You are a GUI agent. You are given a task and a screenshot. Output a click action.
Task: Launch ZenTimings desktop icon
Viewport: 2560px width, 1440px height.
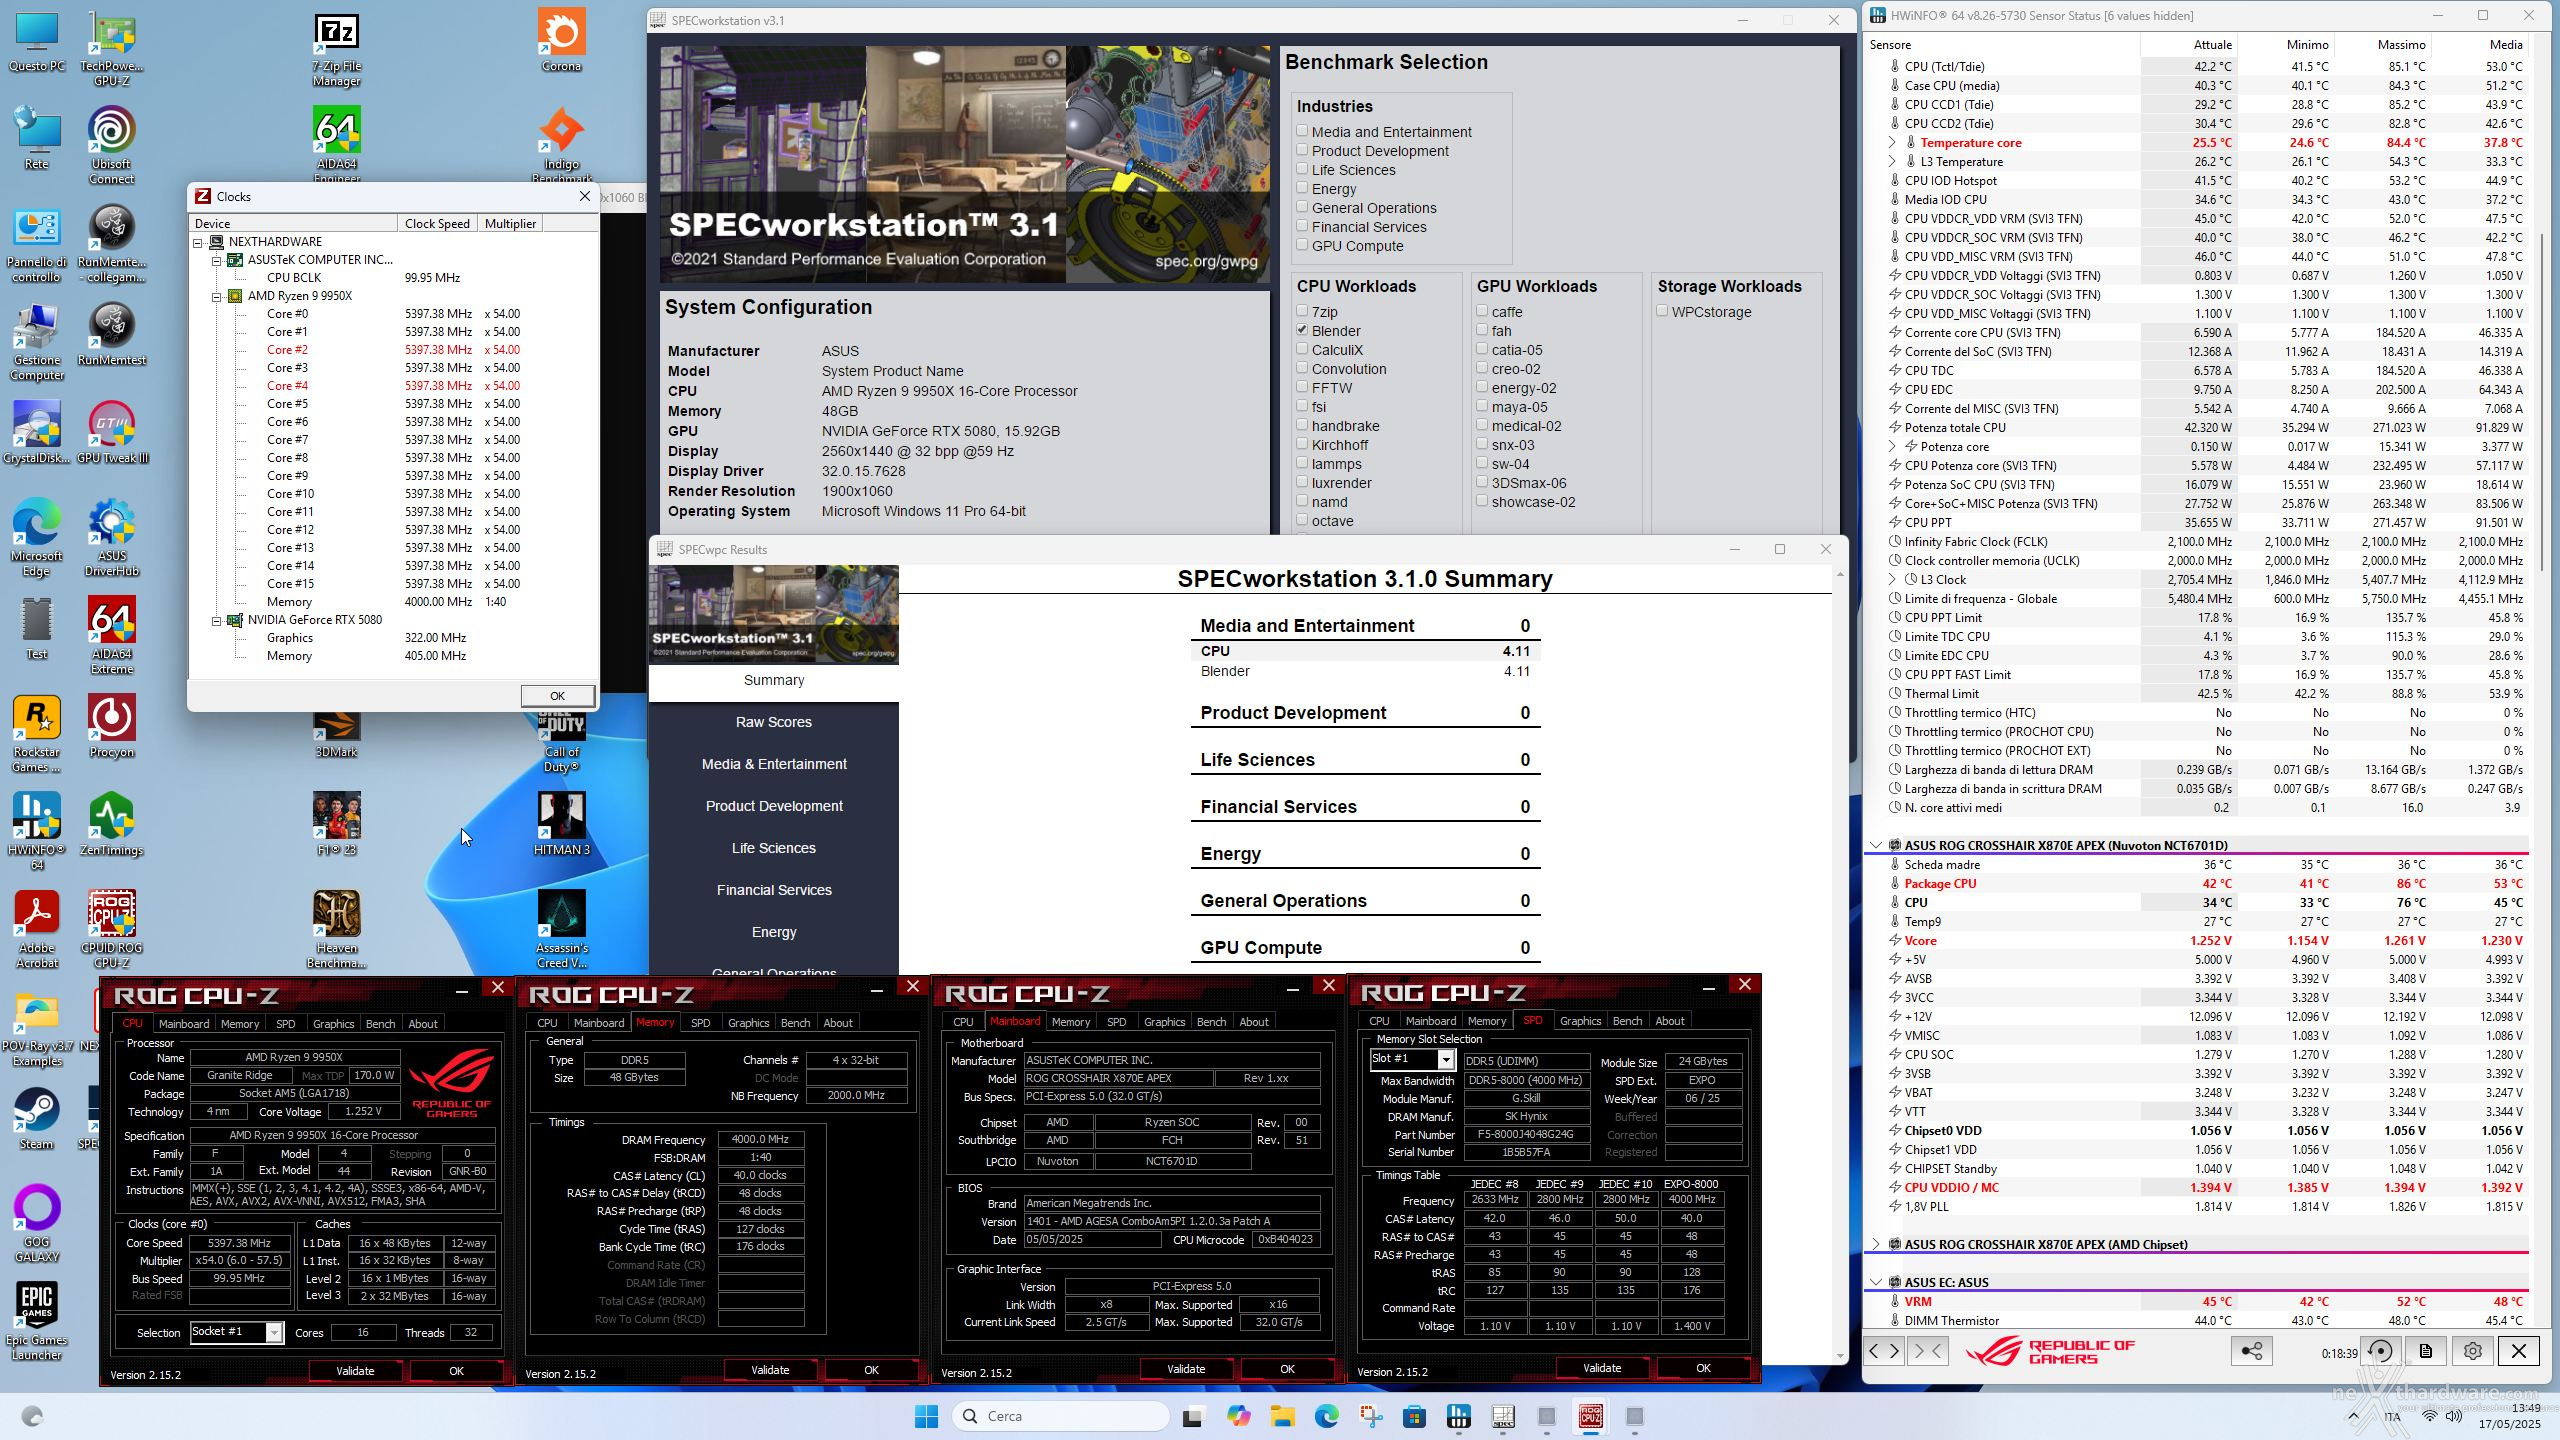pyautogui.click(x=111, y=825)
